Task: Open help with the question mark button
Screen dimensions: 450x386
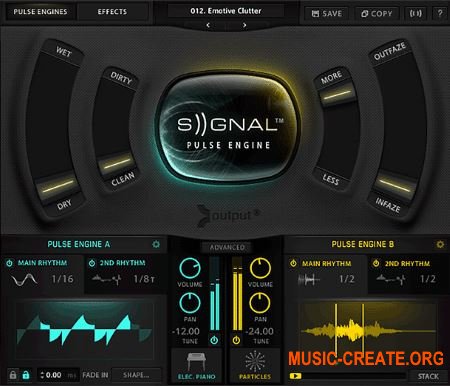Action: point(440,14)
